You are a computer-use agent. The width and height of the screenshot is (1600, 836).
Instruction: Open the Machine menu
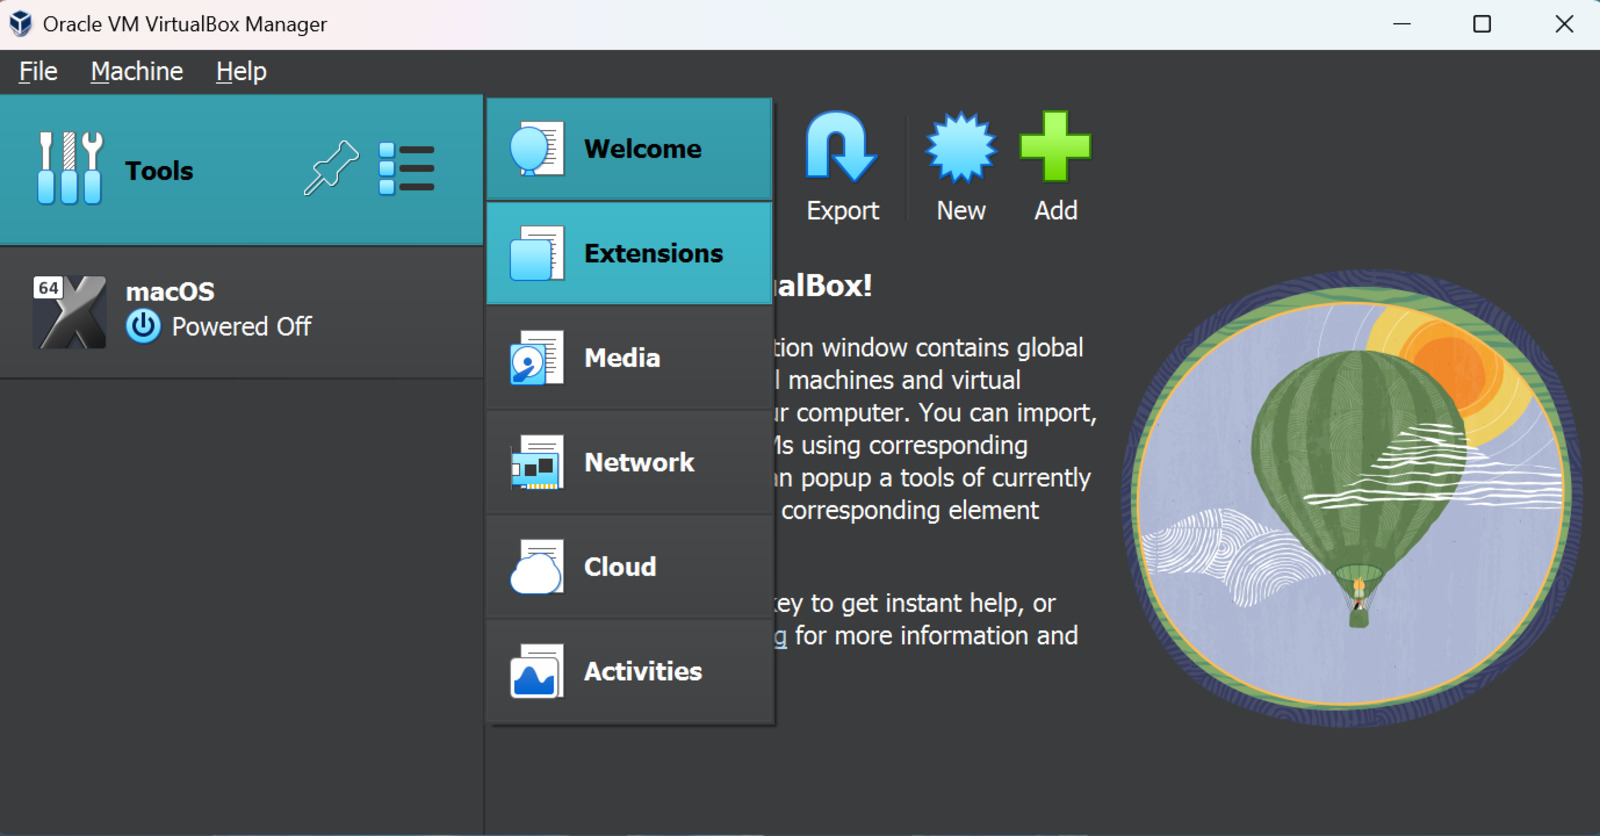coord(137,72)
